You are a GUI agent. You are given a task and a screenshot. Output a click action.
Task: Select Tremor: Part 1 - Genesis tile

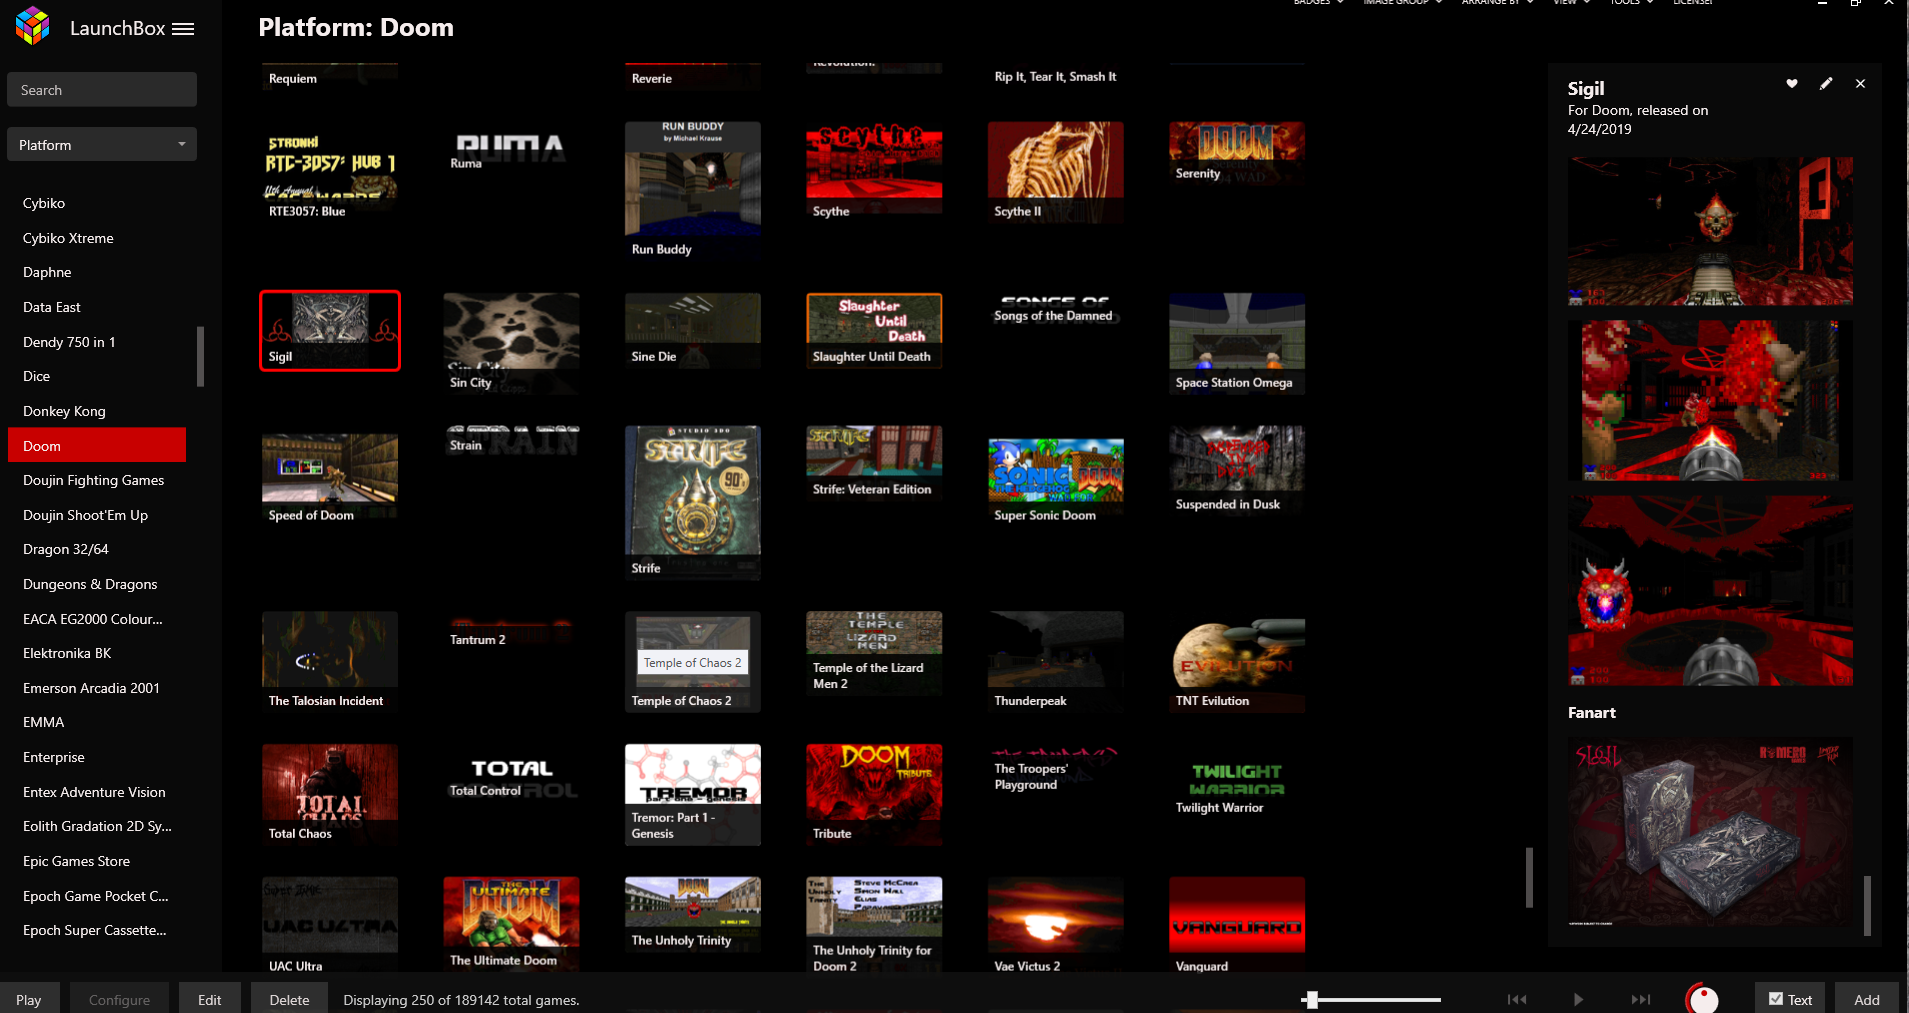click(693, 795)
